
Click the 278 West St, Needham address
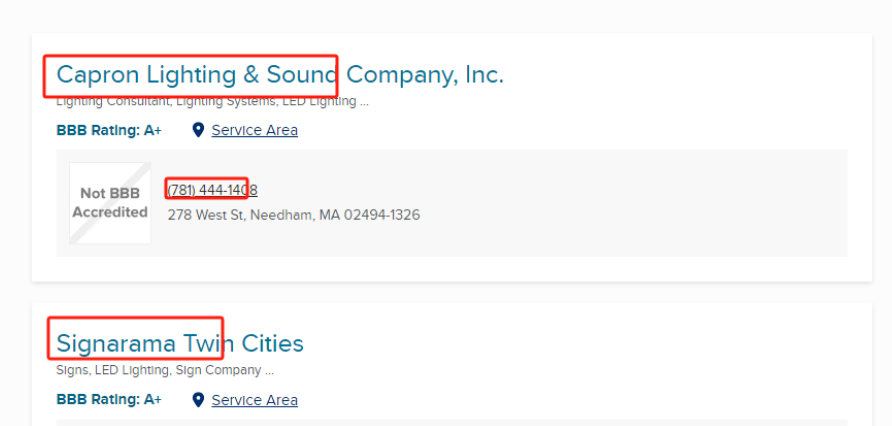tap(294, 215)
